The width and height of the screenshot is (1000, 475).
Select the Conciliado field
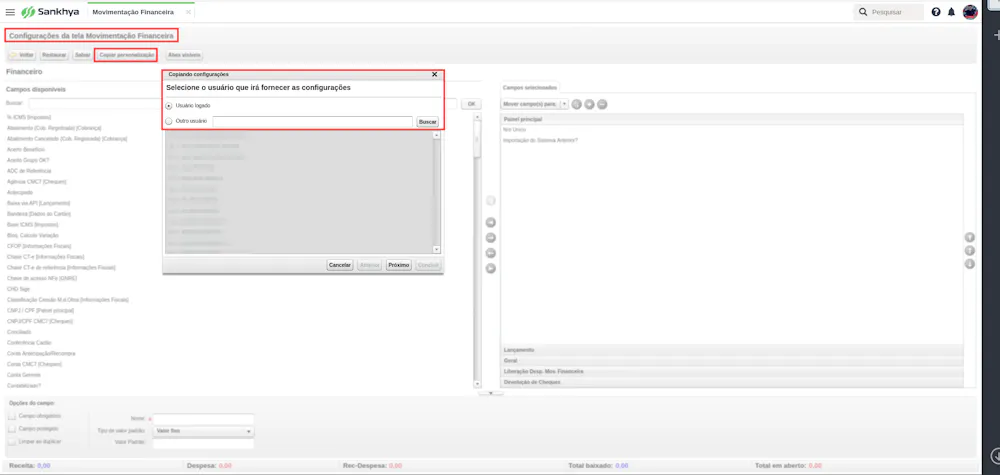pyautogui.click(x=19, y=332)
